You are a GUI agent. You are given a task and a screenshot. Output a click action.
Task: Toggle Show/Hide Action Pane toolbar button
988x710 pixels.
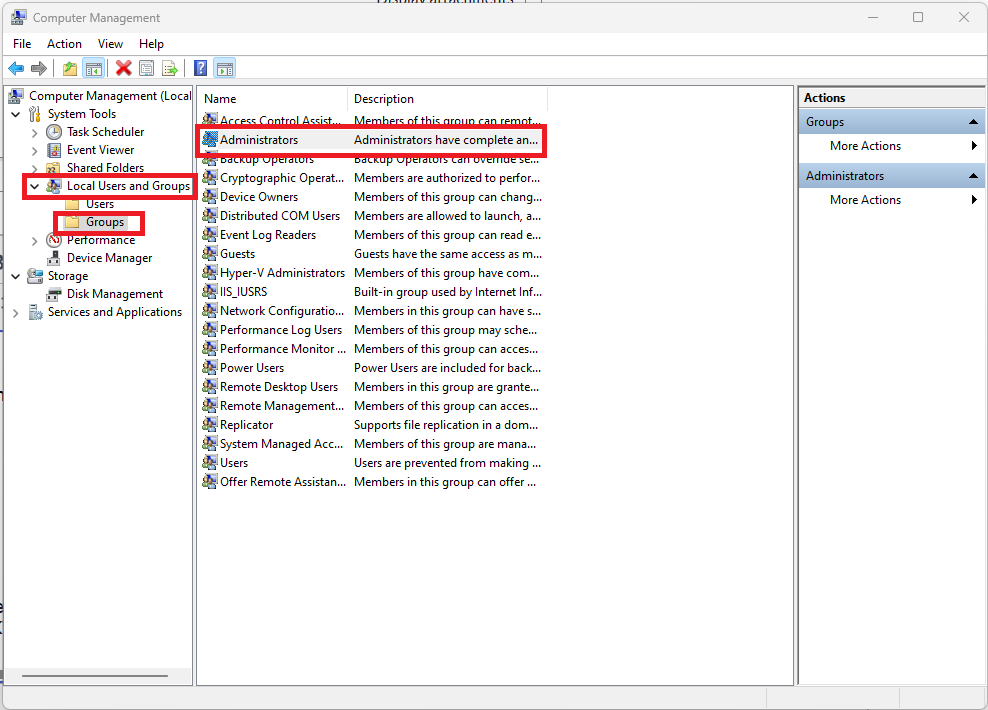coord(225,68)
